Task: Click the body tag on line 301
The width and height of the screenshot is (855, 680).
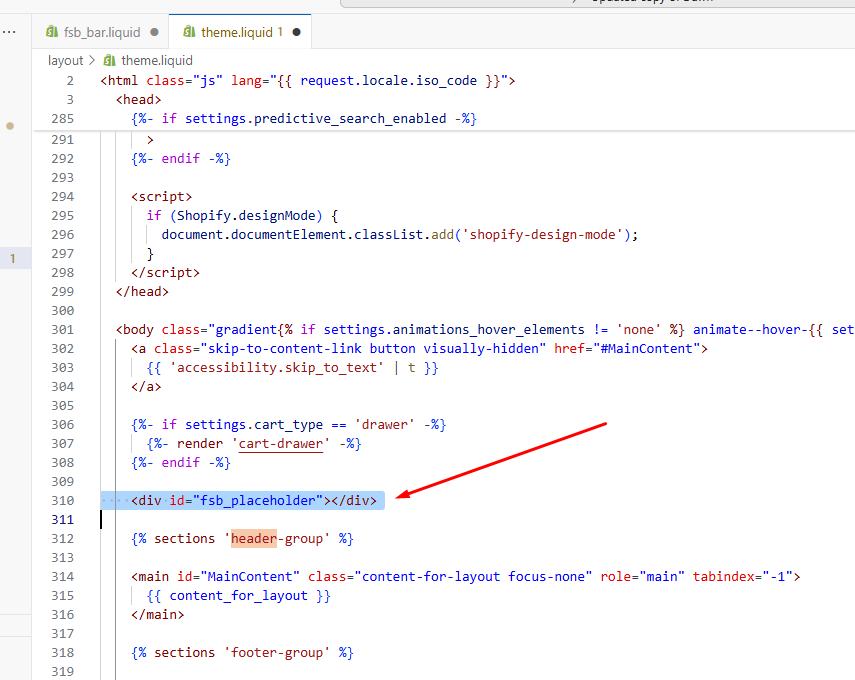Action: click(485, 329)
